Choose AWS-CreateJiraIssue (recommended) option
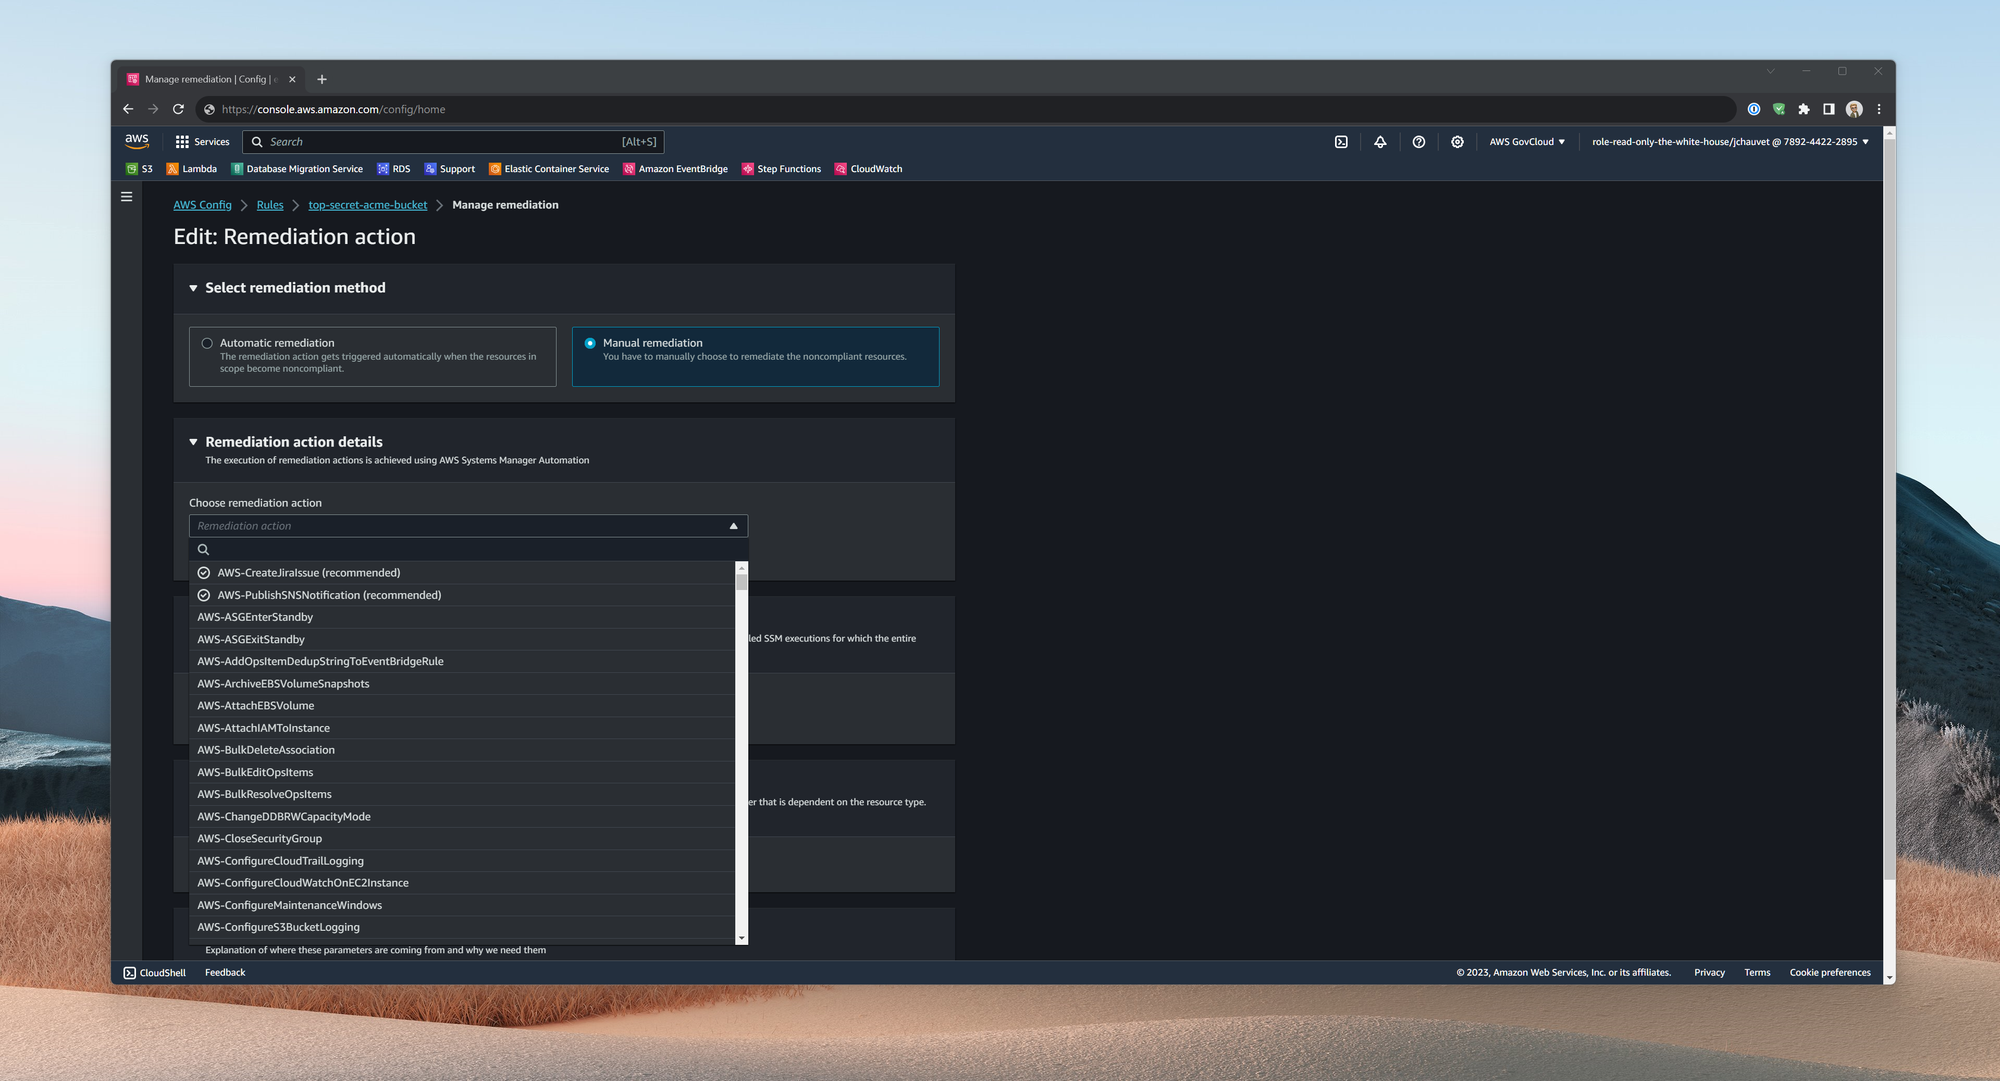The height and width of the screenshot is (1081, 2000). (x=308, y=573)
